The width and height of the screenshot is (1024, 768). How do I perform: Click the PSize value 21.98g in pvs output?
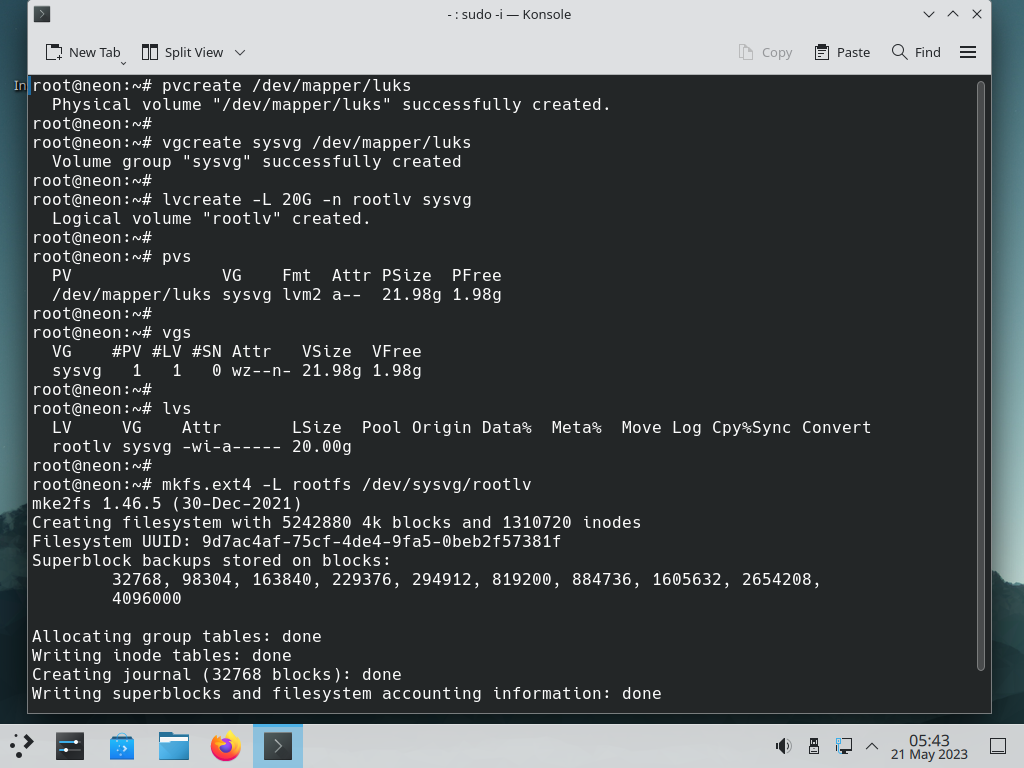pos(411,295)
